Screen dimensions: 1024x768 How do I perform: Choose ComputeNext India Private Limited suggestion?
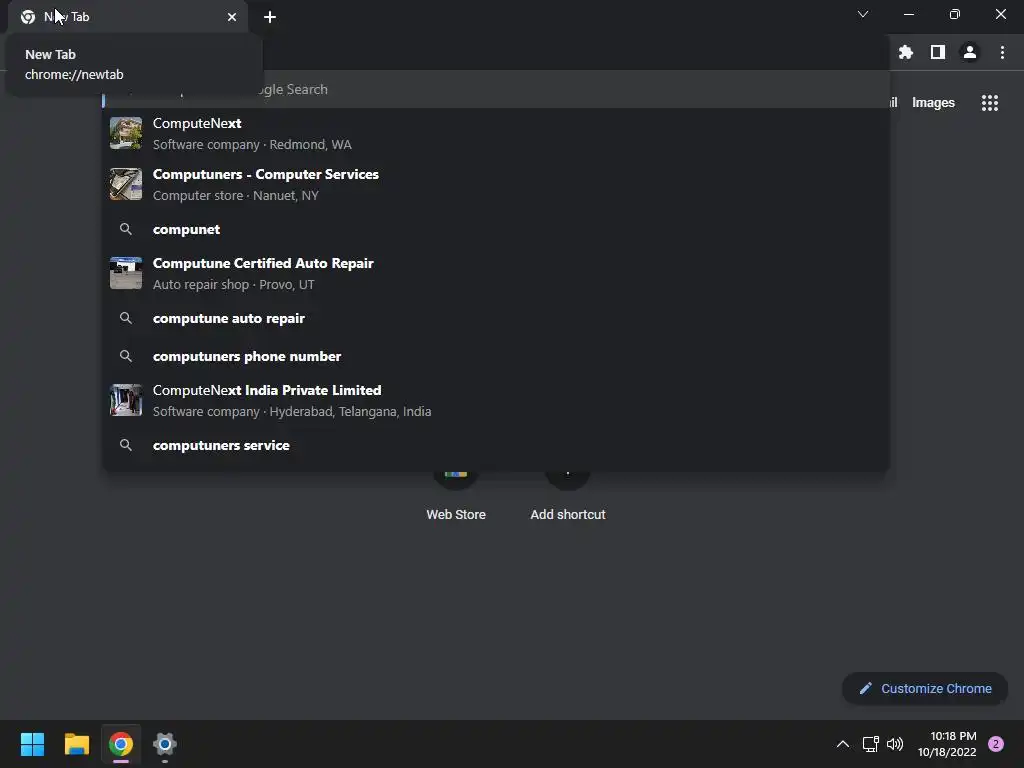[x=496, y=400]
